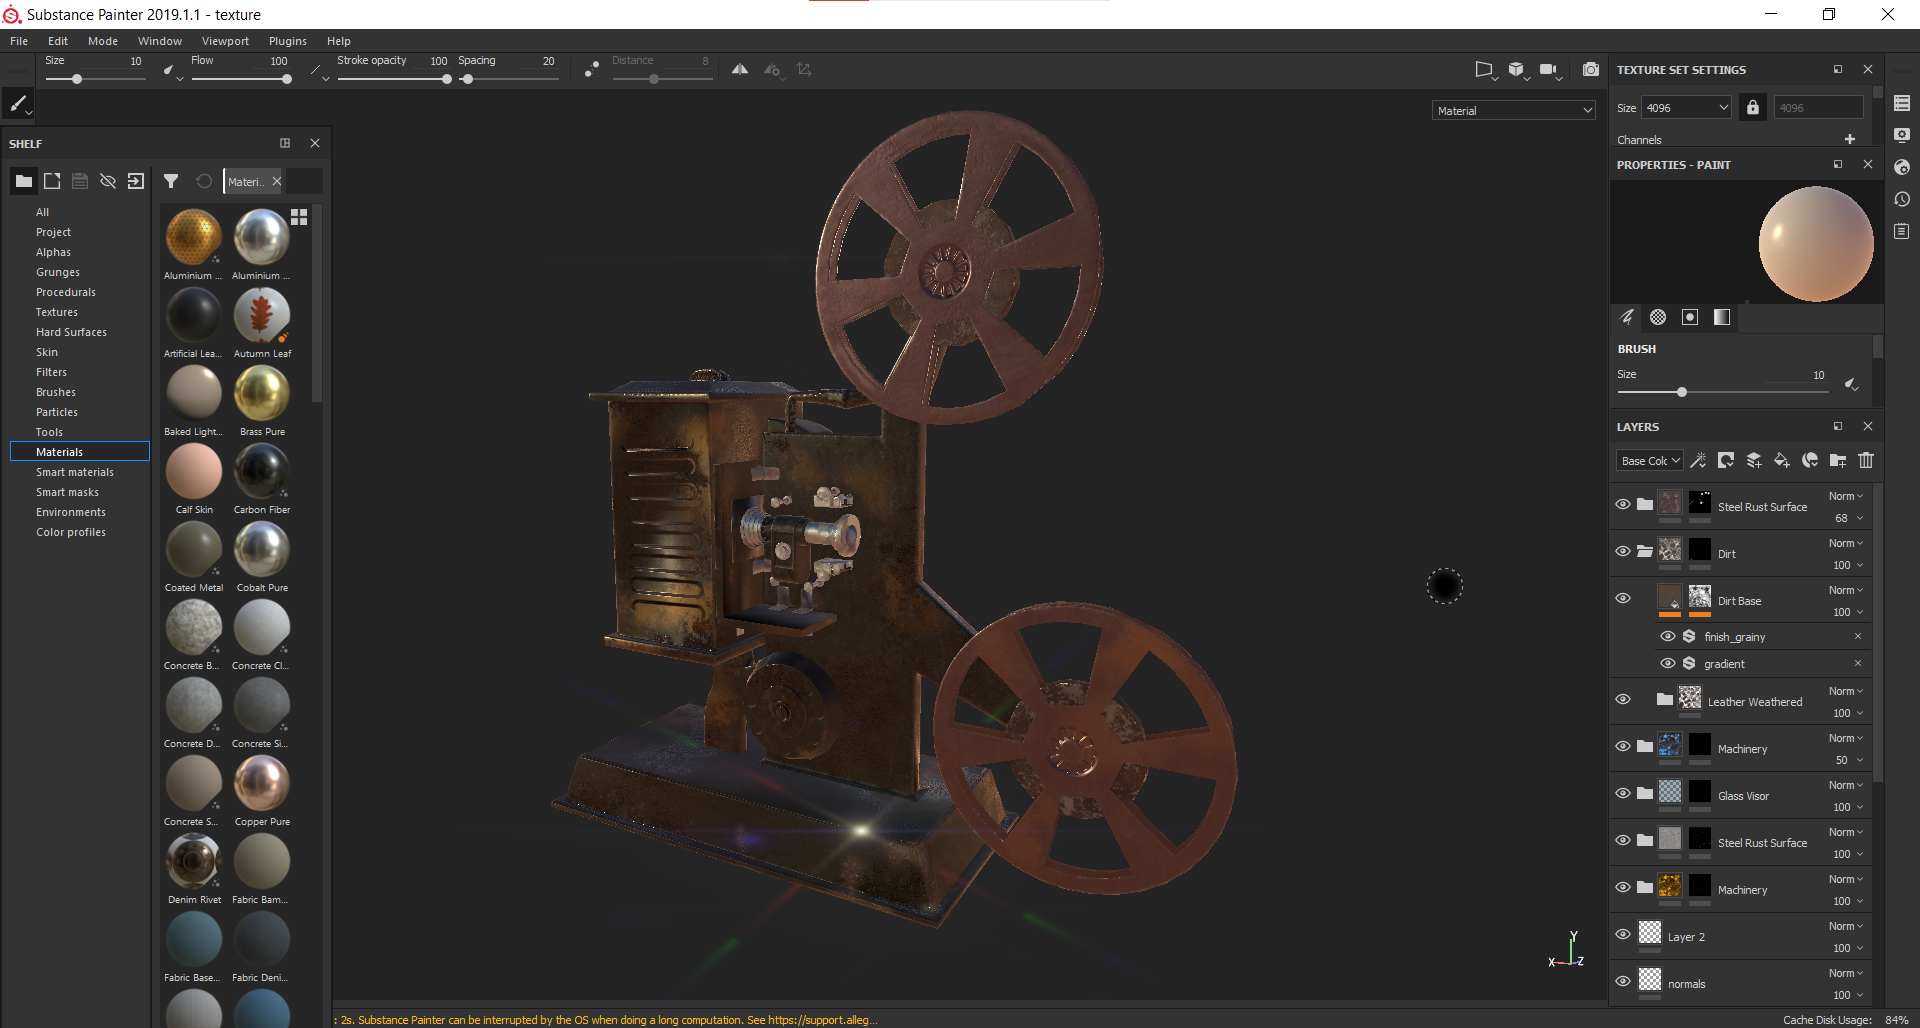The height and width of the screenshot is (1028, 1920).
Task: Open the history panel icon
Action: click(x=1902, y=199)
